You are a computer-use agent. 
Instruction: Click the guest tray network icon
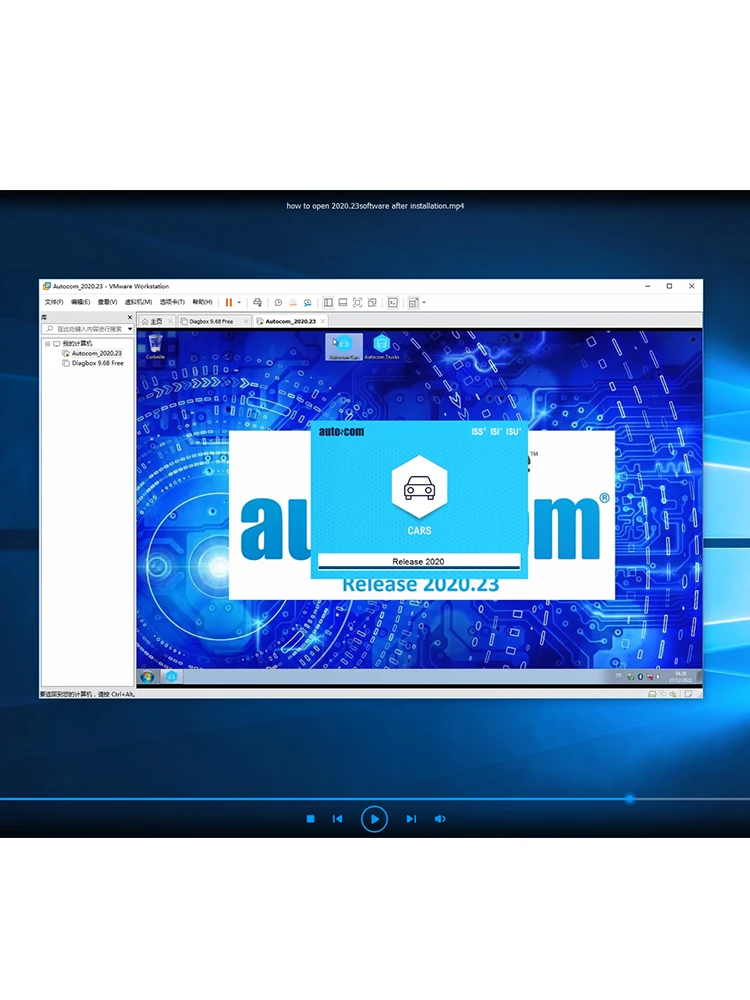click(649, 677)
